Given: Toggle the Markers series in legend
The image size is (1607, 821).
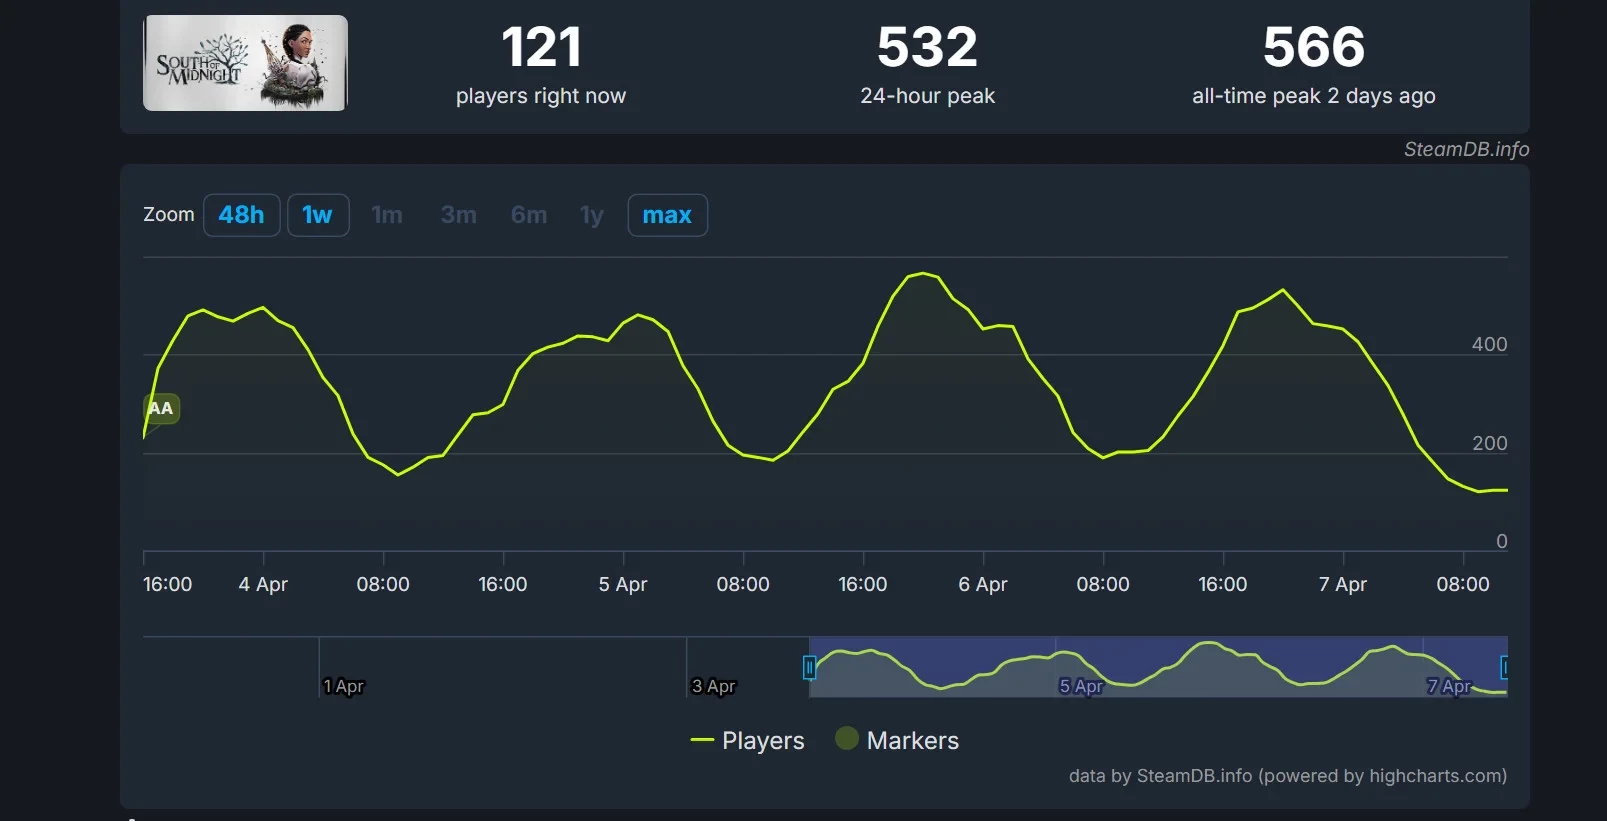Looking at the screenshot, I should coord(912,741).
